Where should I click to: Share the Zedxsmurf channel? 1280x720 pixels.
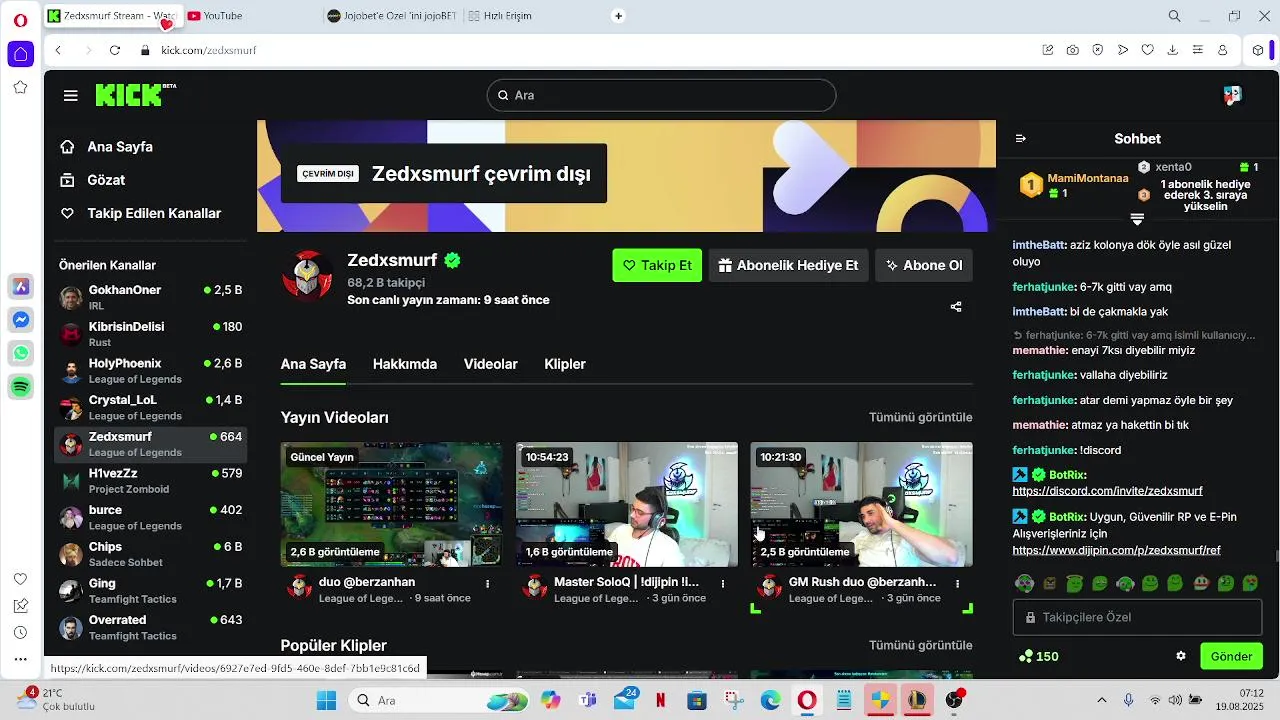click(x=956, y=307)
